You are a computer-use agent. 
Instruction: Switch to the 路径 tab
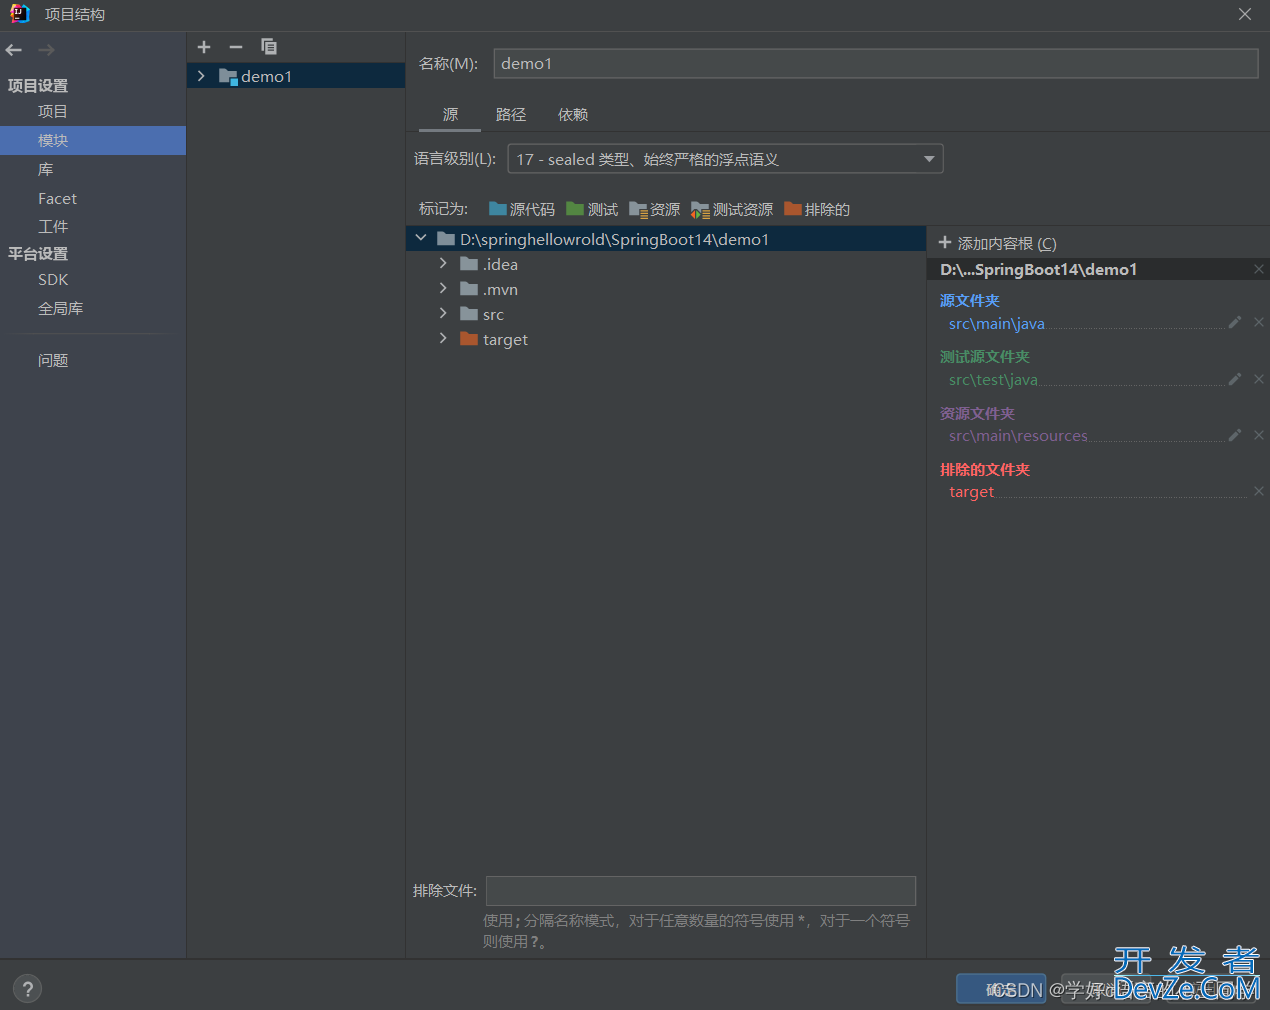(x=511, y=115)
